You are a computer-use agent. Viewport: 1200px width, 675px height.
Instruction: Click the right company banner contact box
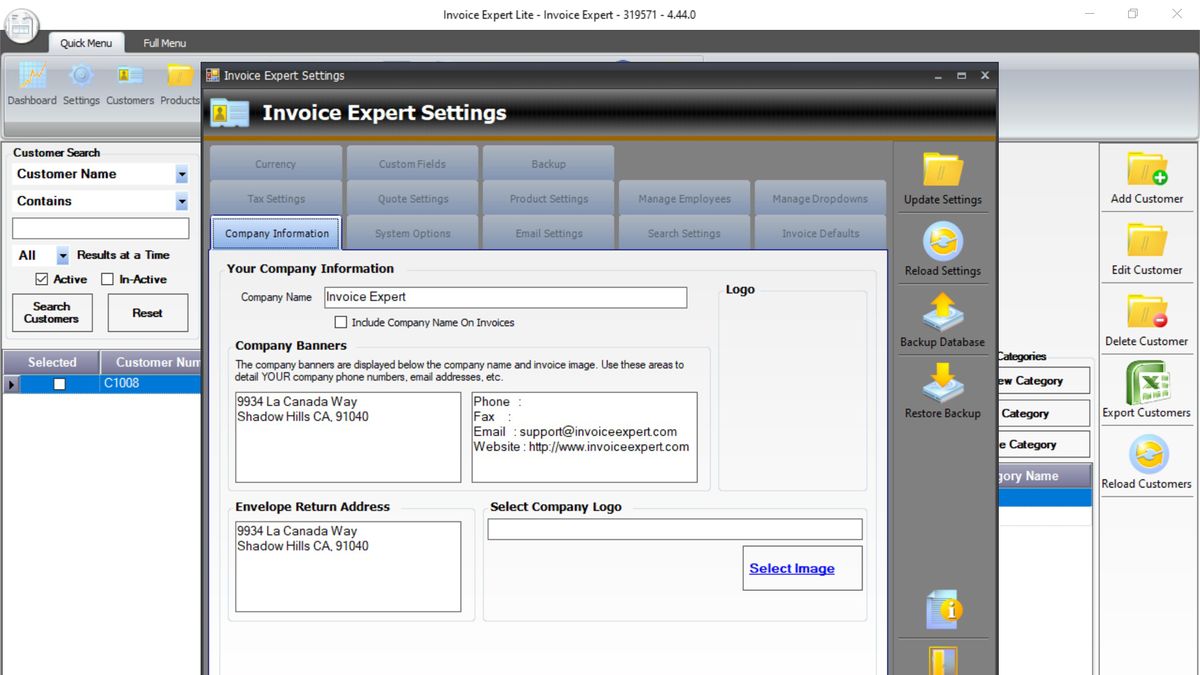tap(584, 437)
